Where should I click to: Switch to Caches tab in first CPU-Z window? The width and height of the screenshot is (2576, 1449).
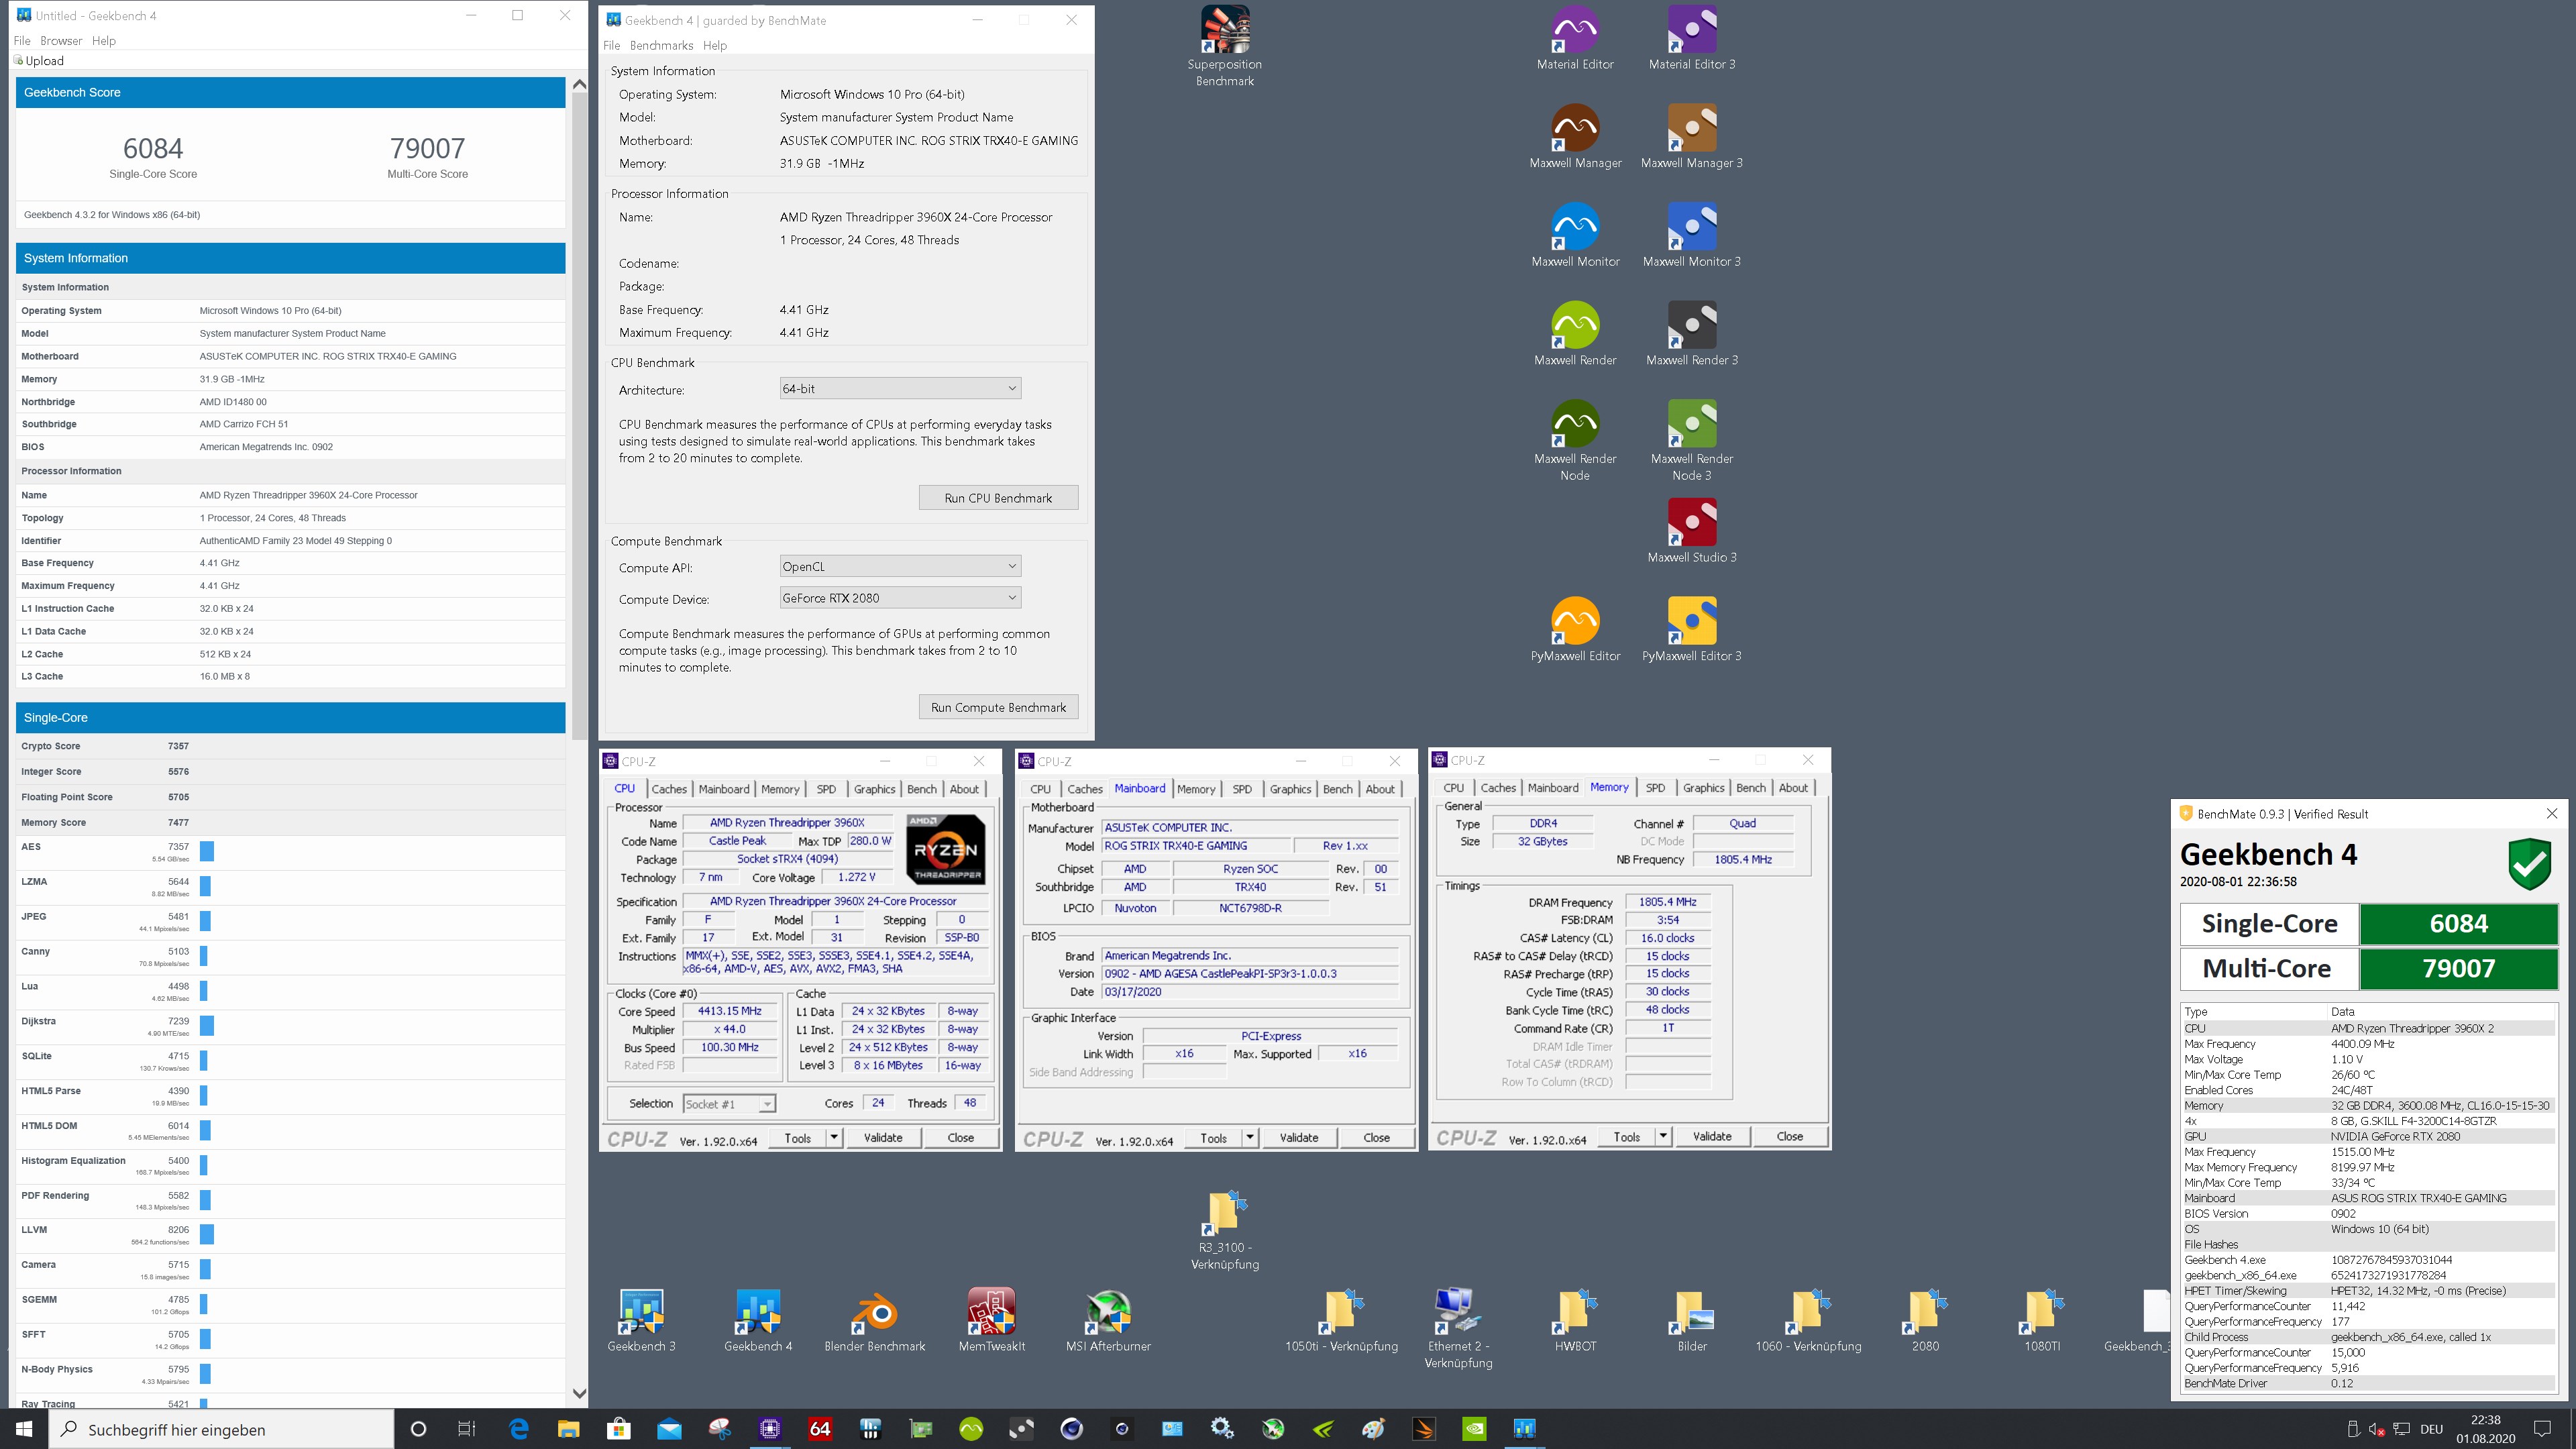(669, 789)
